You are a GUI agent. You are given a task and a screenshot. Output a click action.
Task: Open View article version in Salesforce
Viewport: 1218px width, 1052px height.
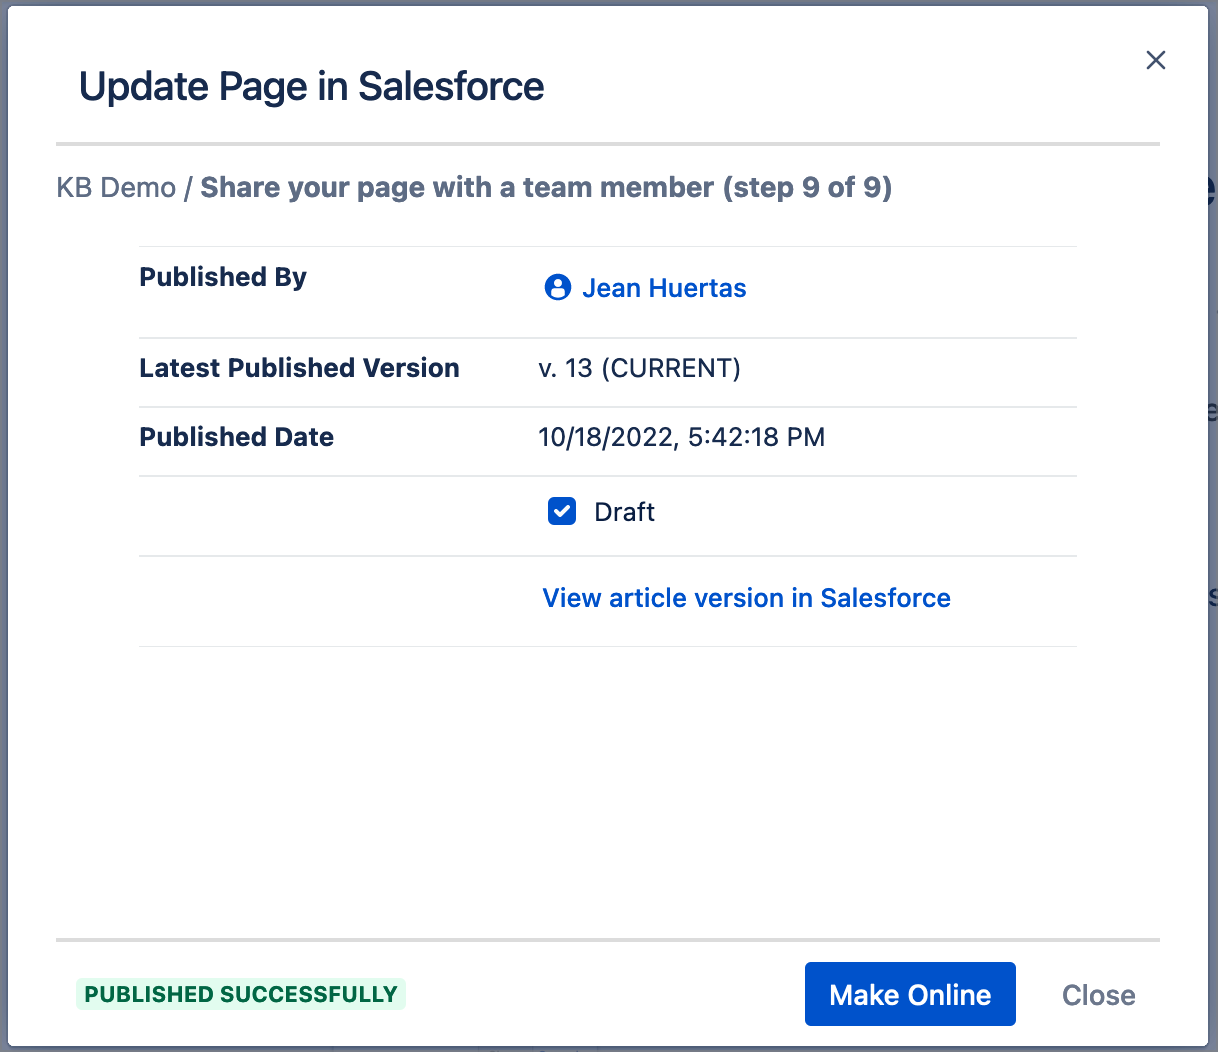[746, 598]
